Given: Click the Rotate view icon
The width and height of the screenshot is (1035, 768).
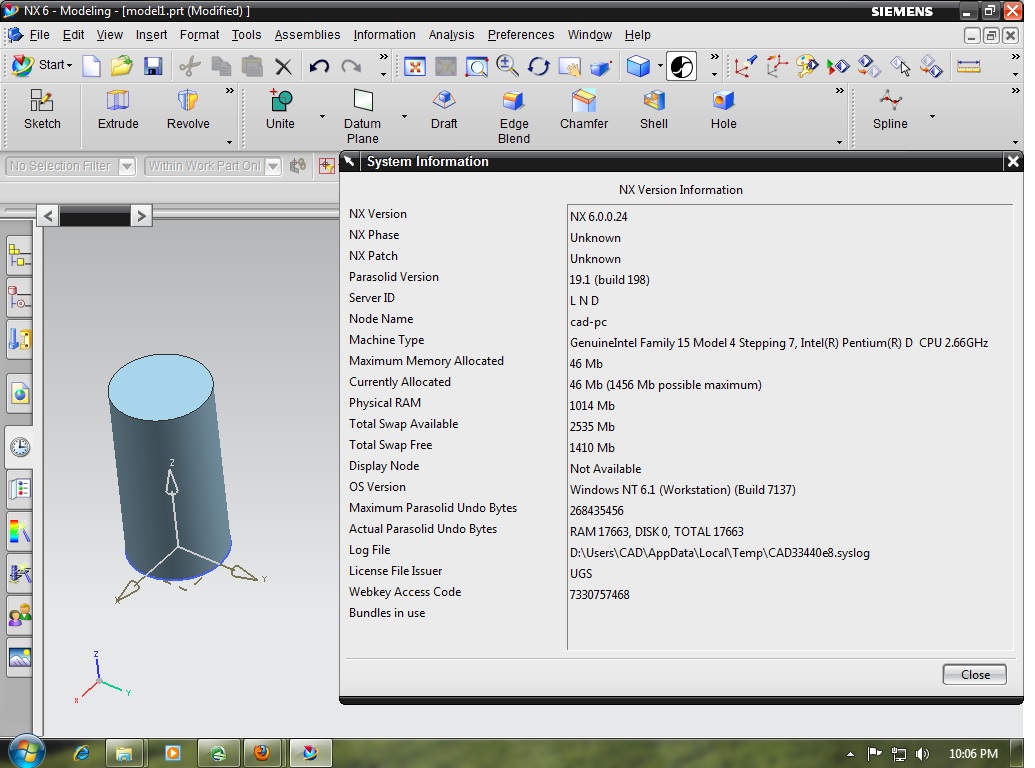Looking at the screenshot, I should coord(539,66).
